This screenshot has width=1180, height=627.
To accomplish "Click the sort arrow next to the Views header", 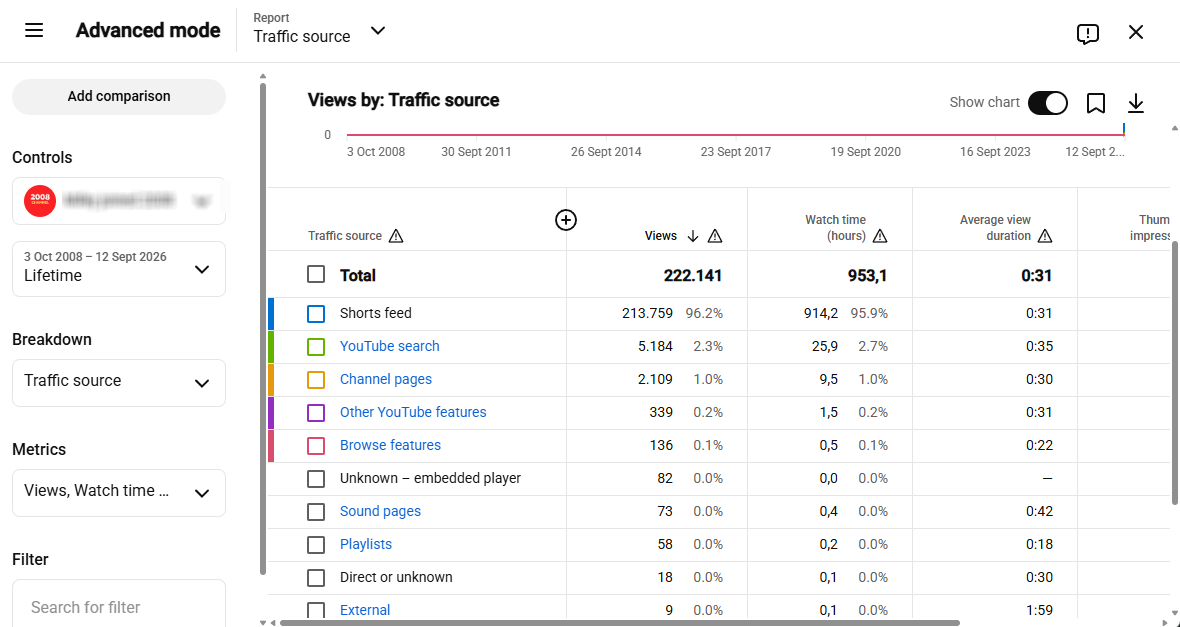I will [693, 236].
